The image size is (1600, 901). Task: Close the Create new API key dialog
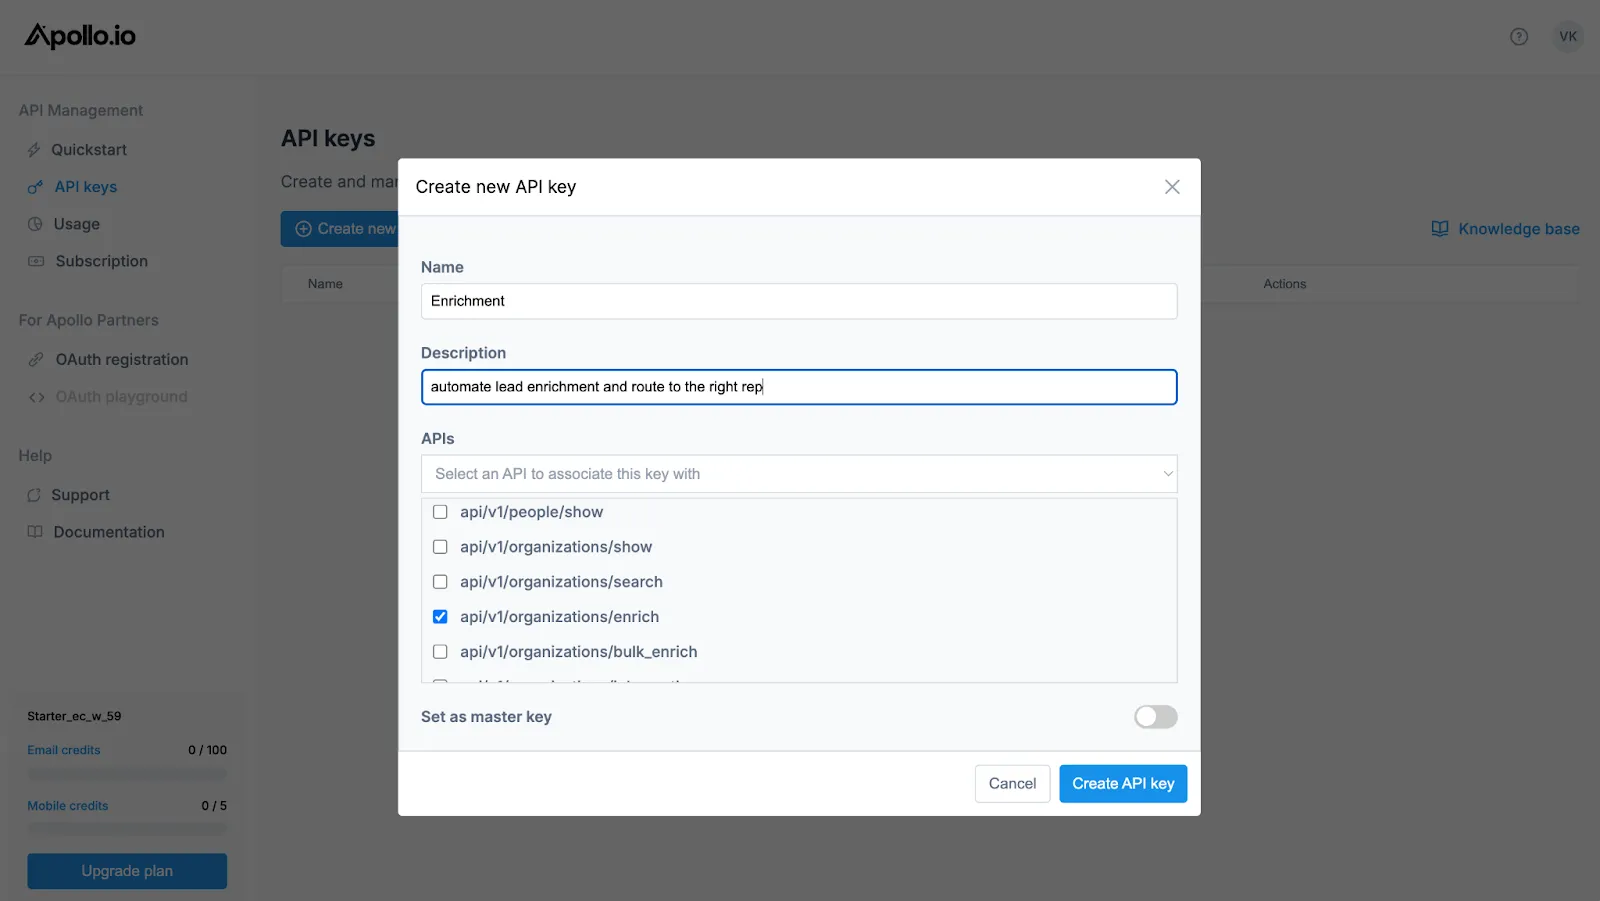(x=1172, y=187)
